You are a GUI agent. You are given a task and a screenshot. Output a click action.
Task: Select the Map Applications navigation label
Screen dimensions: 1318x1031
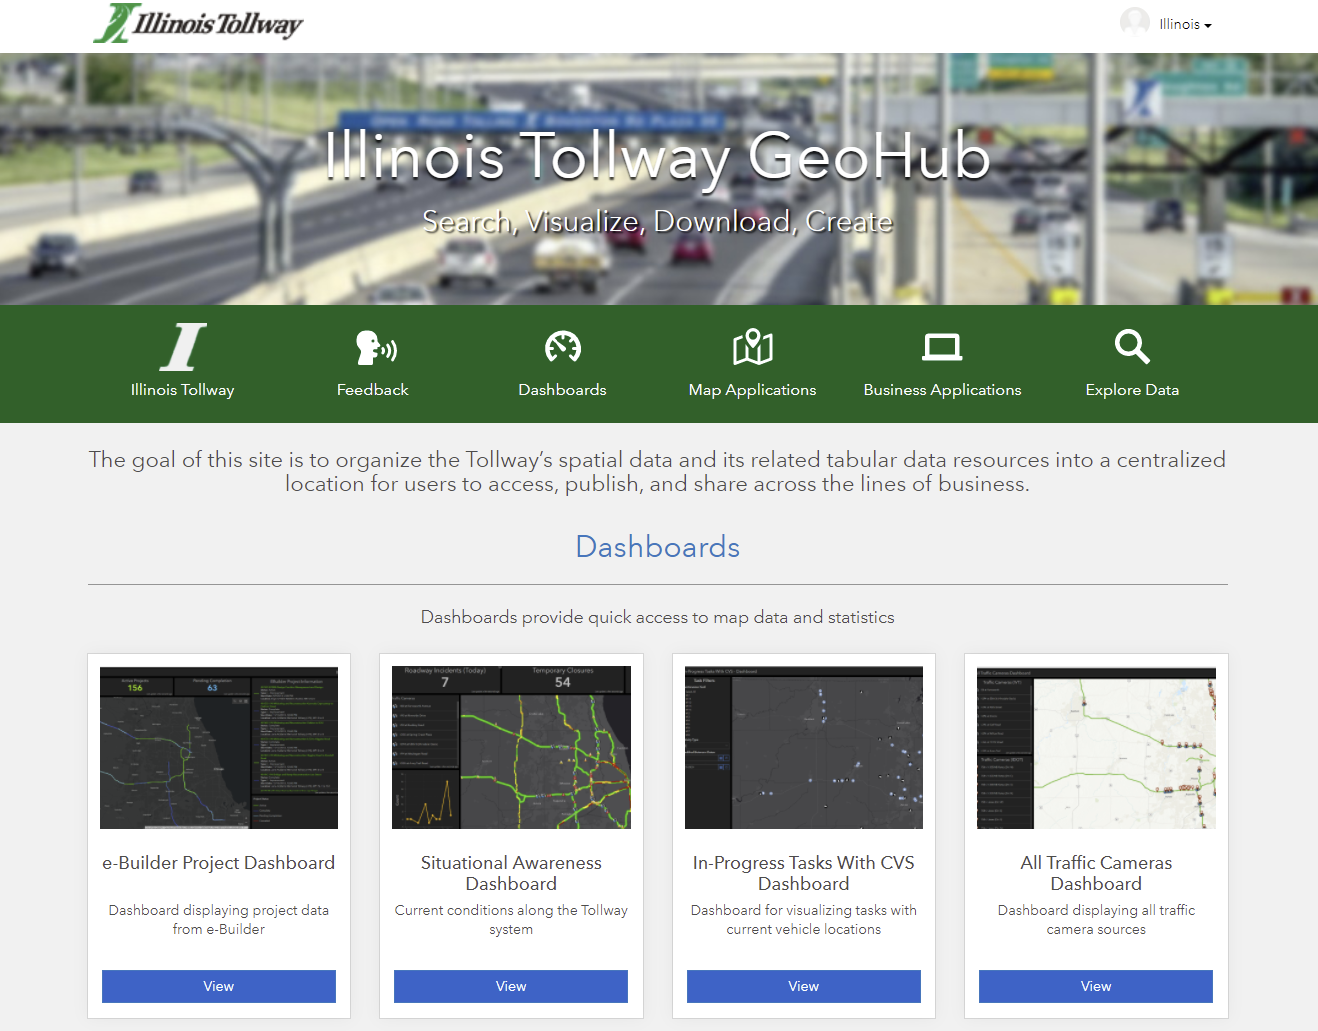[x=752, y=390]
